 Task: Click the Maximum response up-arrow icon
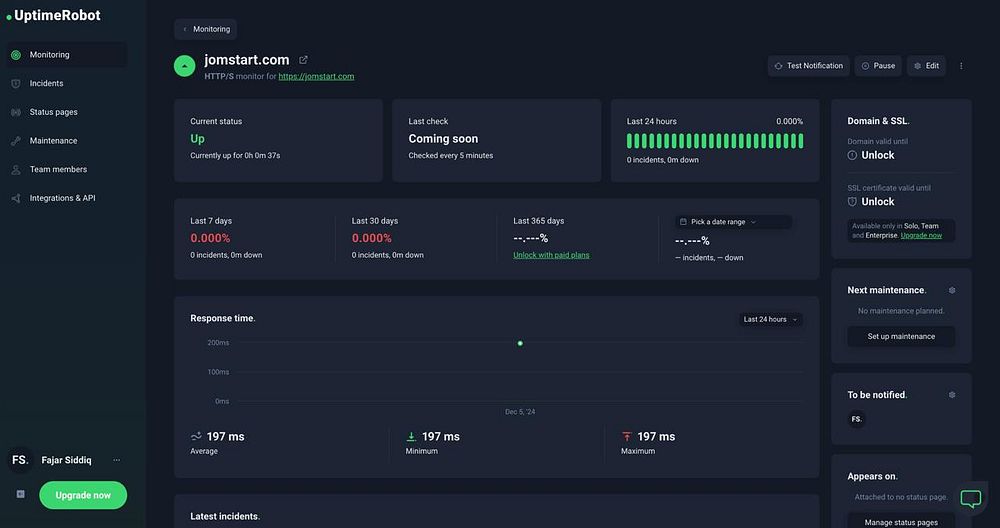click(627, 437)
